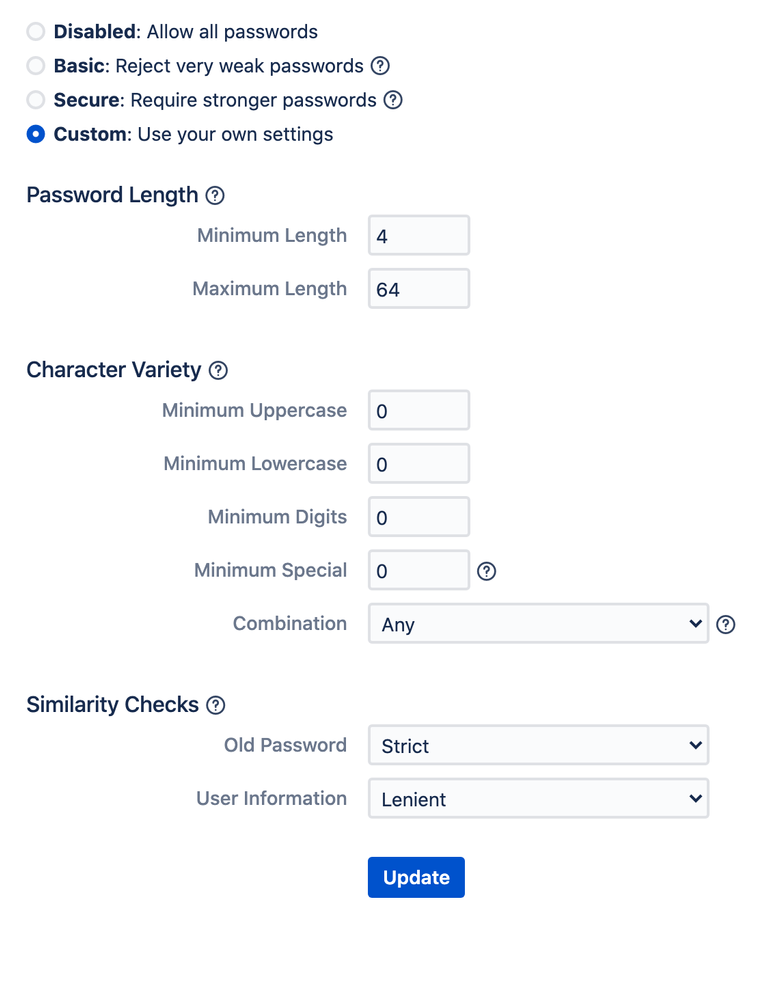This screenshot has height=999, width=774.
Task: Focus the Minimum Lowercase field
Action: coord(419,463)
